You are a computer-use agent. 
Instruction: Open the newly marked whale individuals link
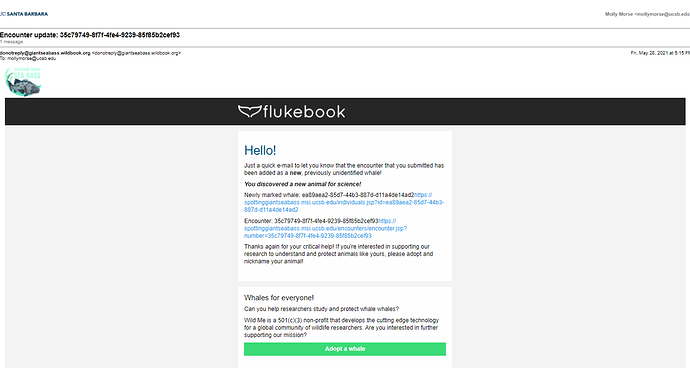(x=344, y=202)
